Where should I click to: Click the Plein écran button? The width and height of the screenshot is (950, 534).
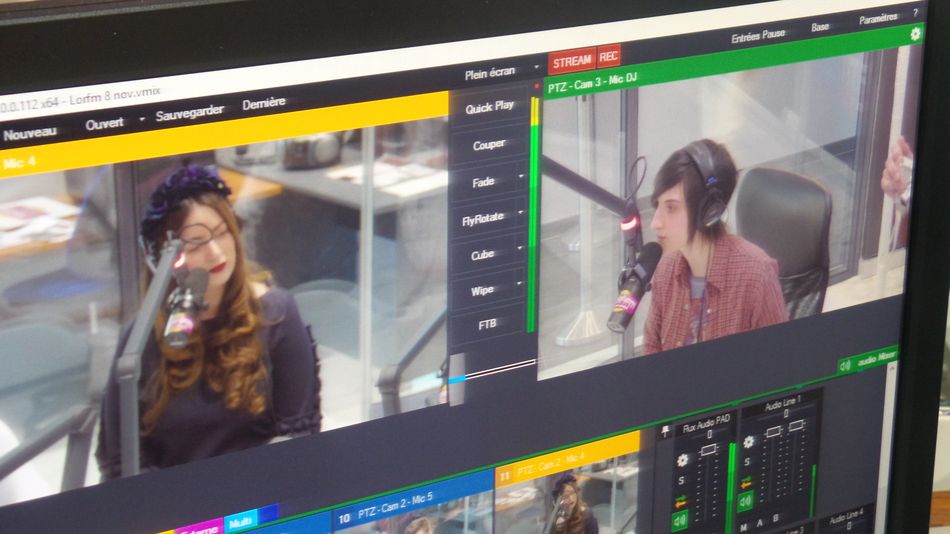(490, 73)
